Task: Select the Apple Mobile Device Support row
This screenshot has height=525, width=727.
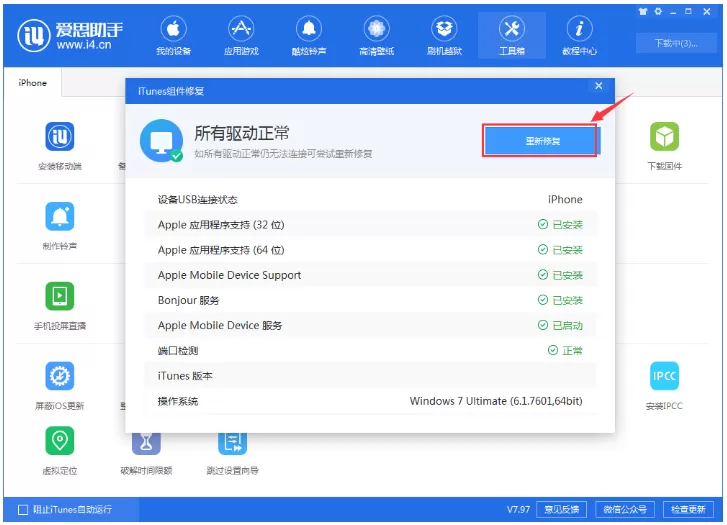Action: [x=370, y=275]
